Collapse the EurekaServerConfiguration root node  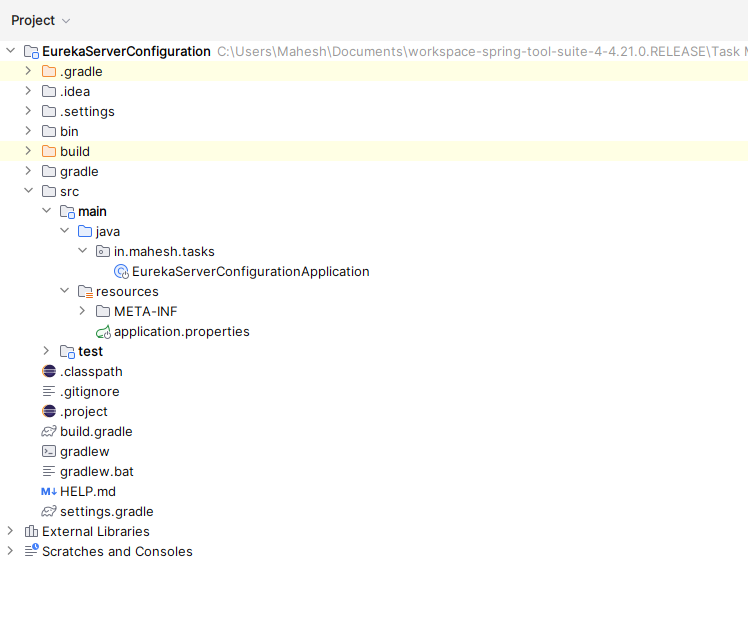10,51
